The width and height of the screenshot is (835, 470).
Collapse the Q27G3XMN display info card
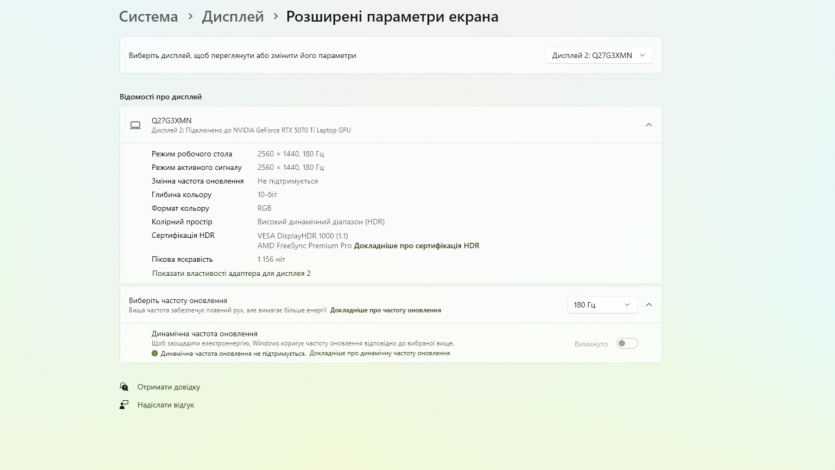(648, 125)
